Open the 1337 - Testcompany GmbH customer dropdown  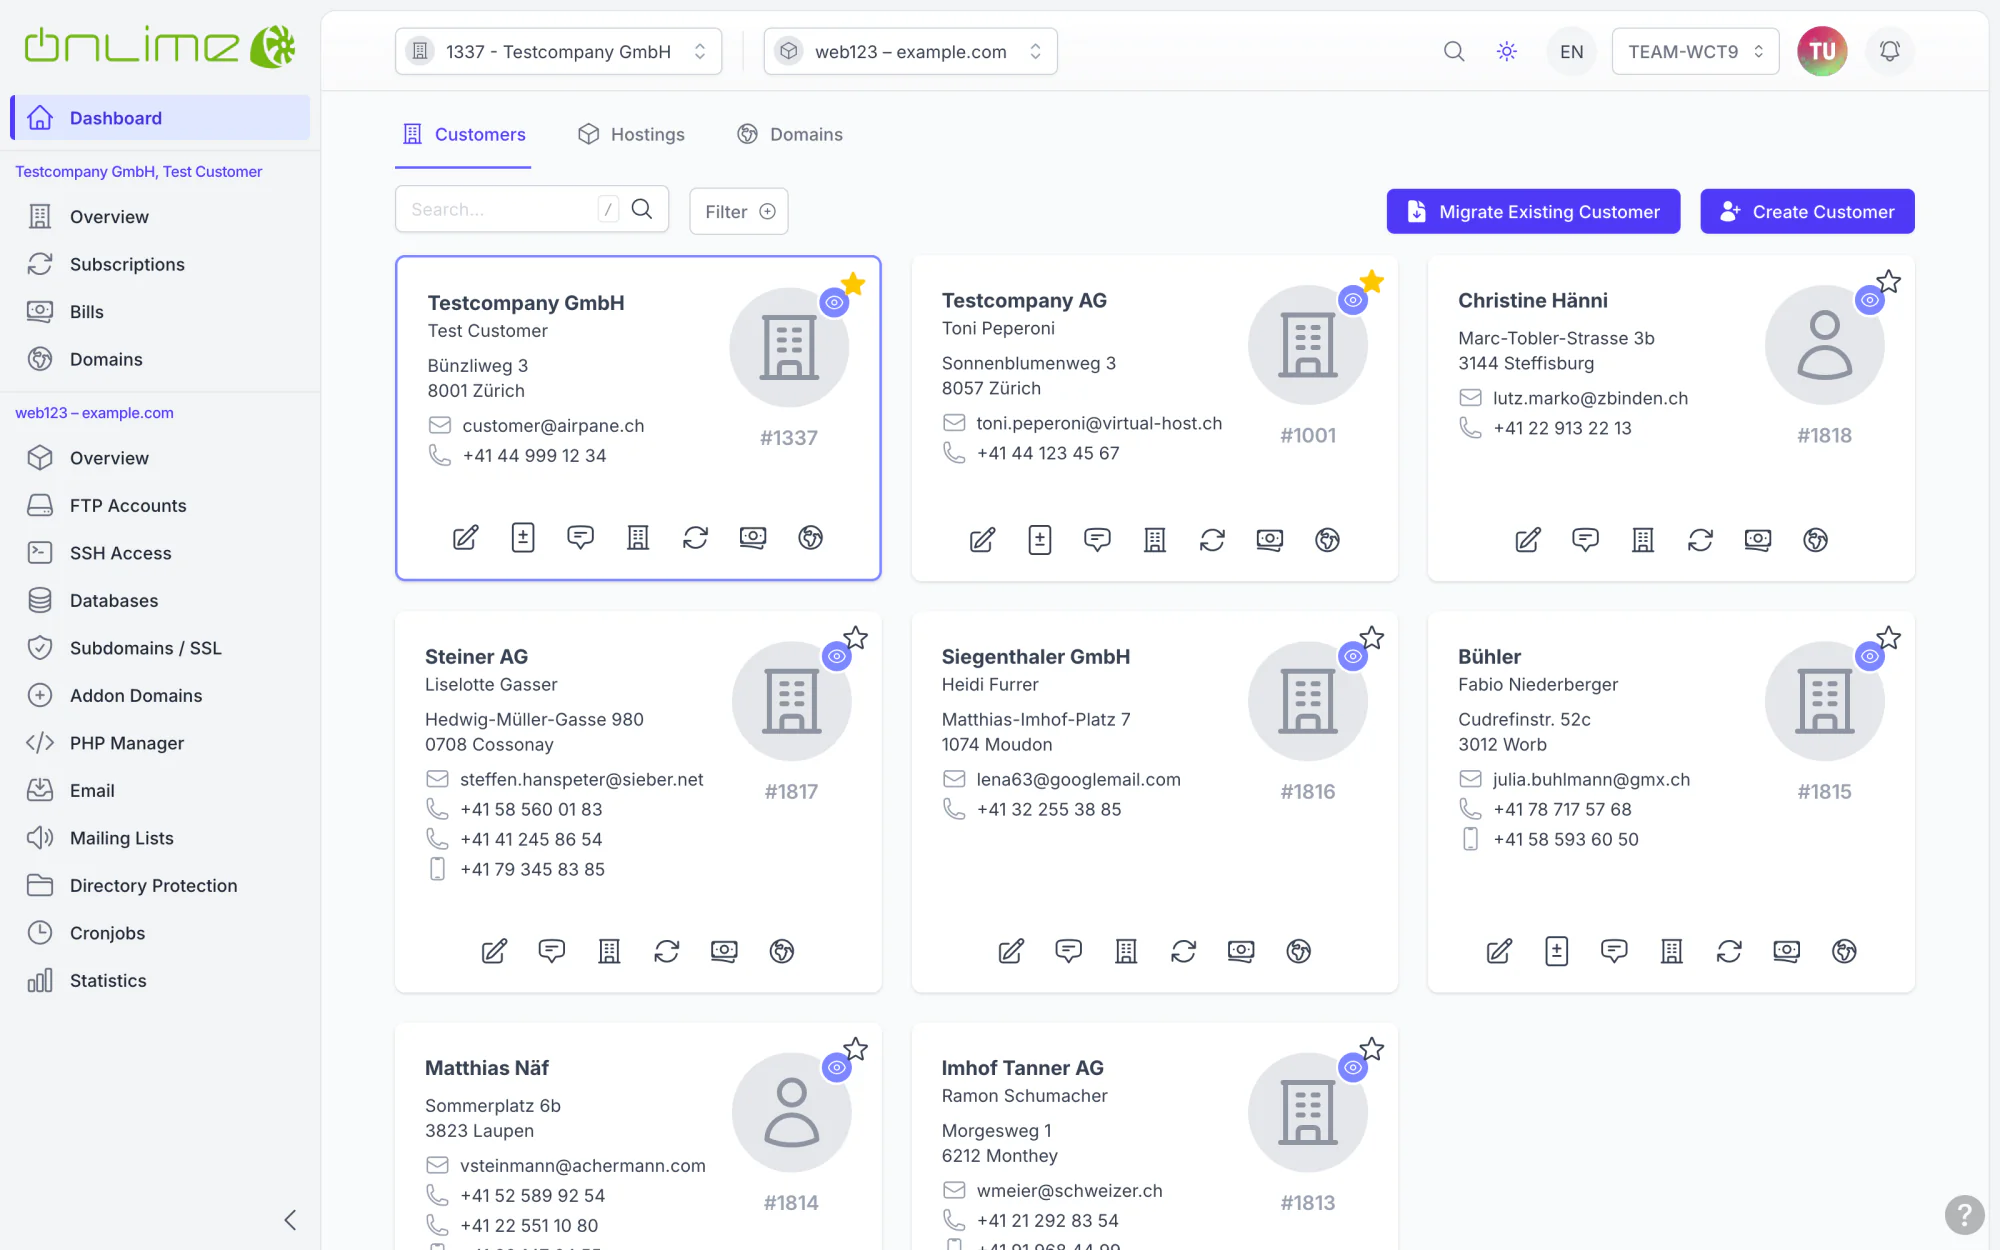point(558,51)
